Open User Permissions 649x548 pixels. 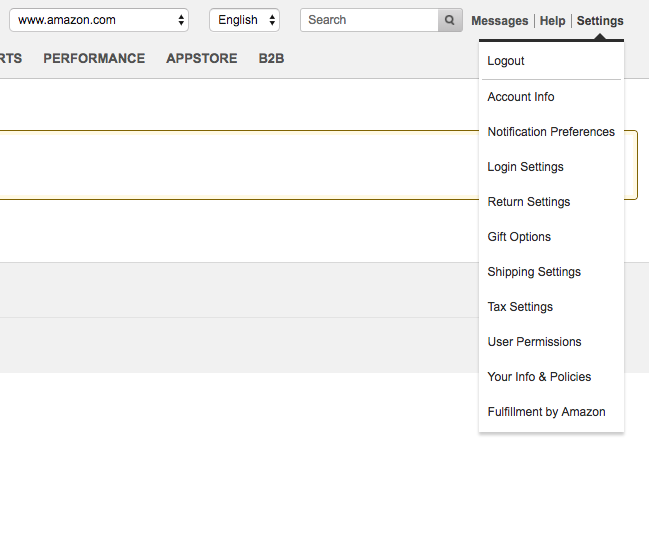point(534,342)
